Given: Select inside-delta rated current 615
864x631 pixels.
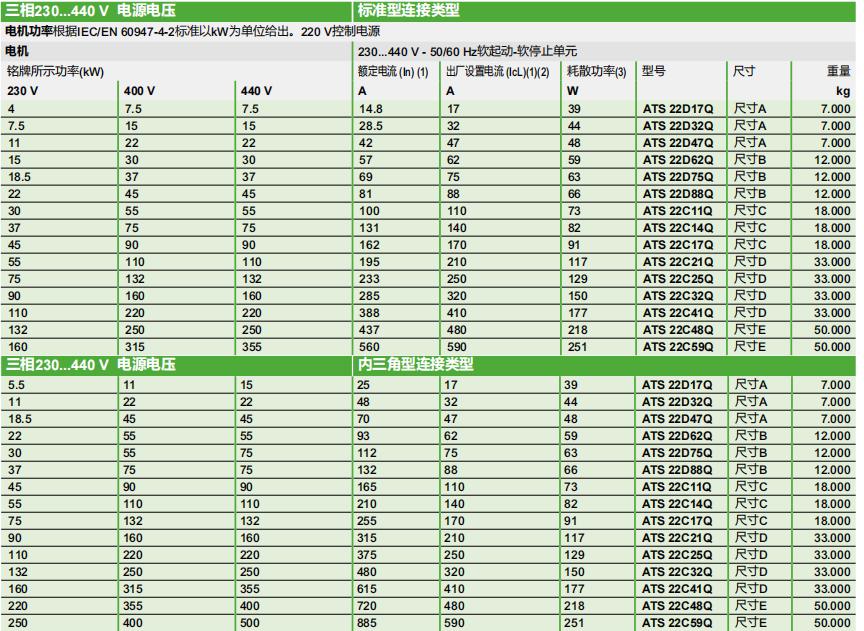Looking at the screenshot, I should tap(367, 589).
